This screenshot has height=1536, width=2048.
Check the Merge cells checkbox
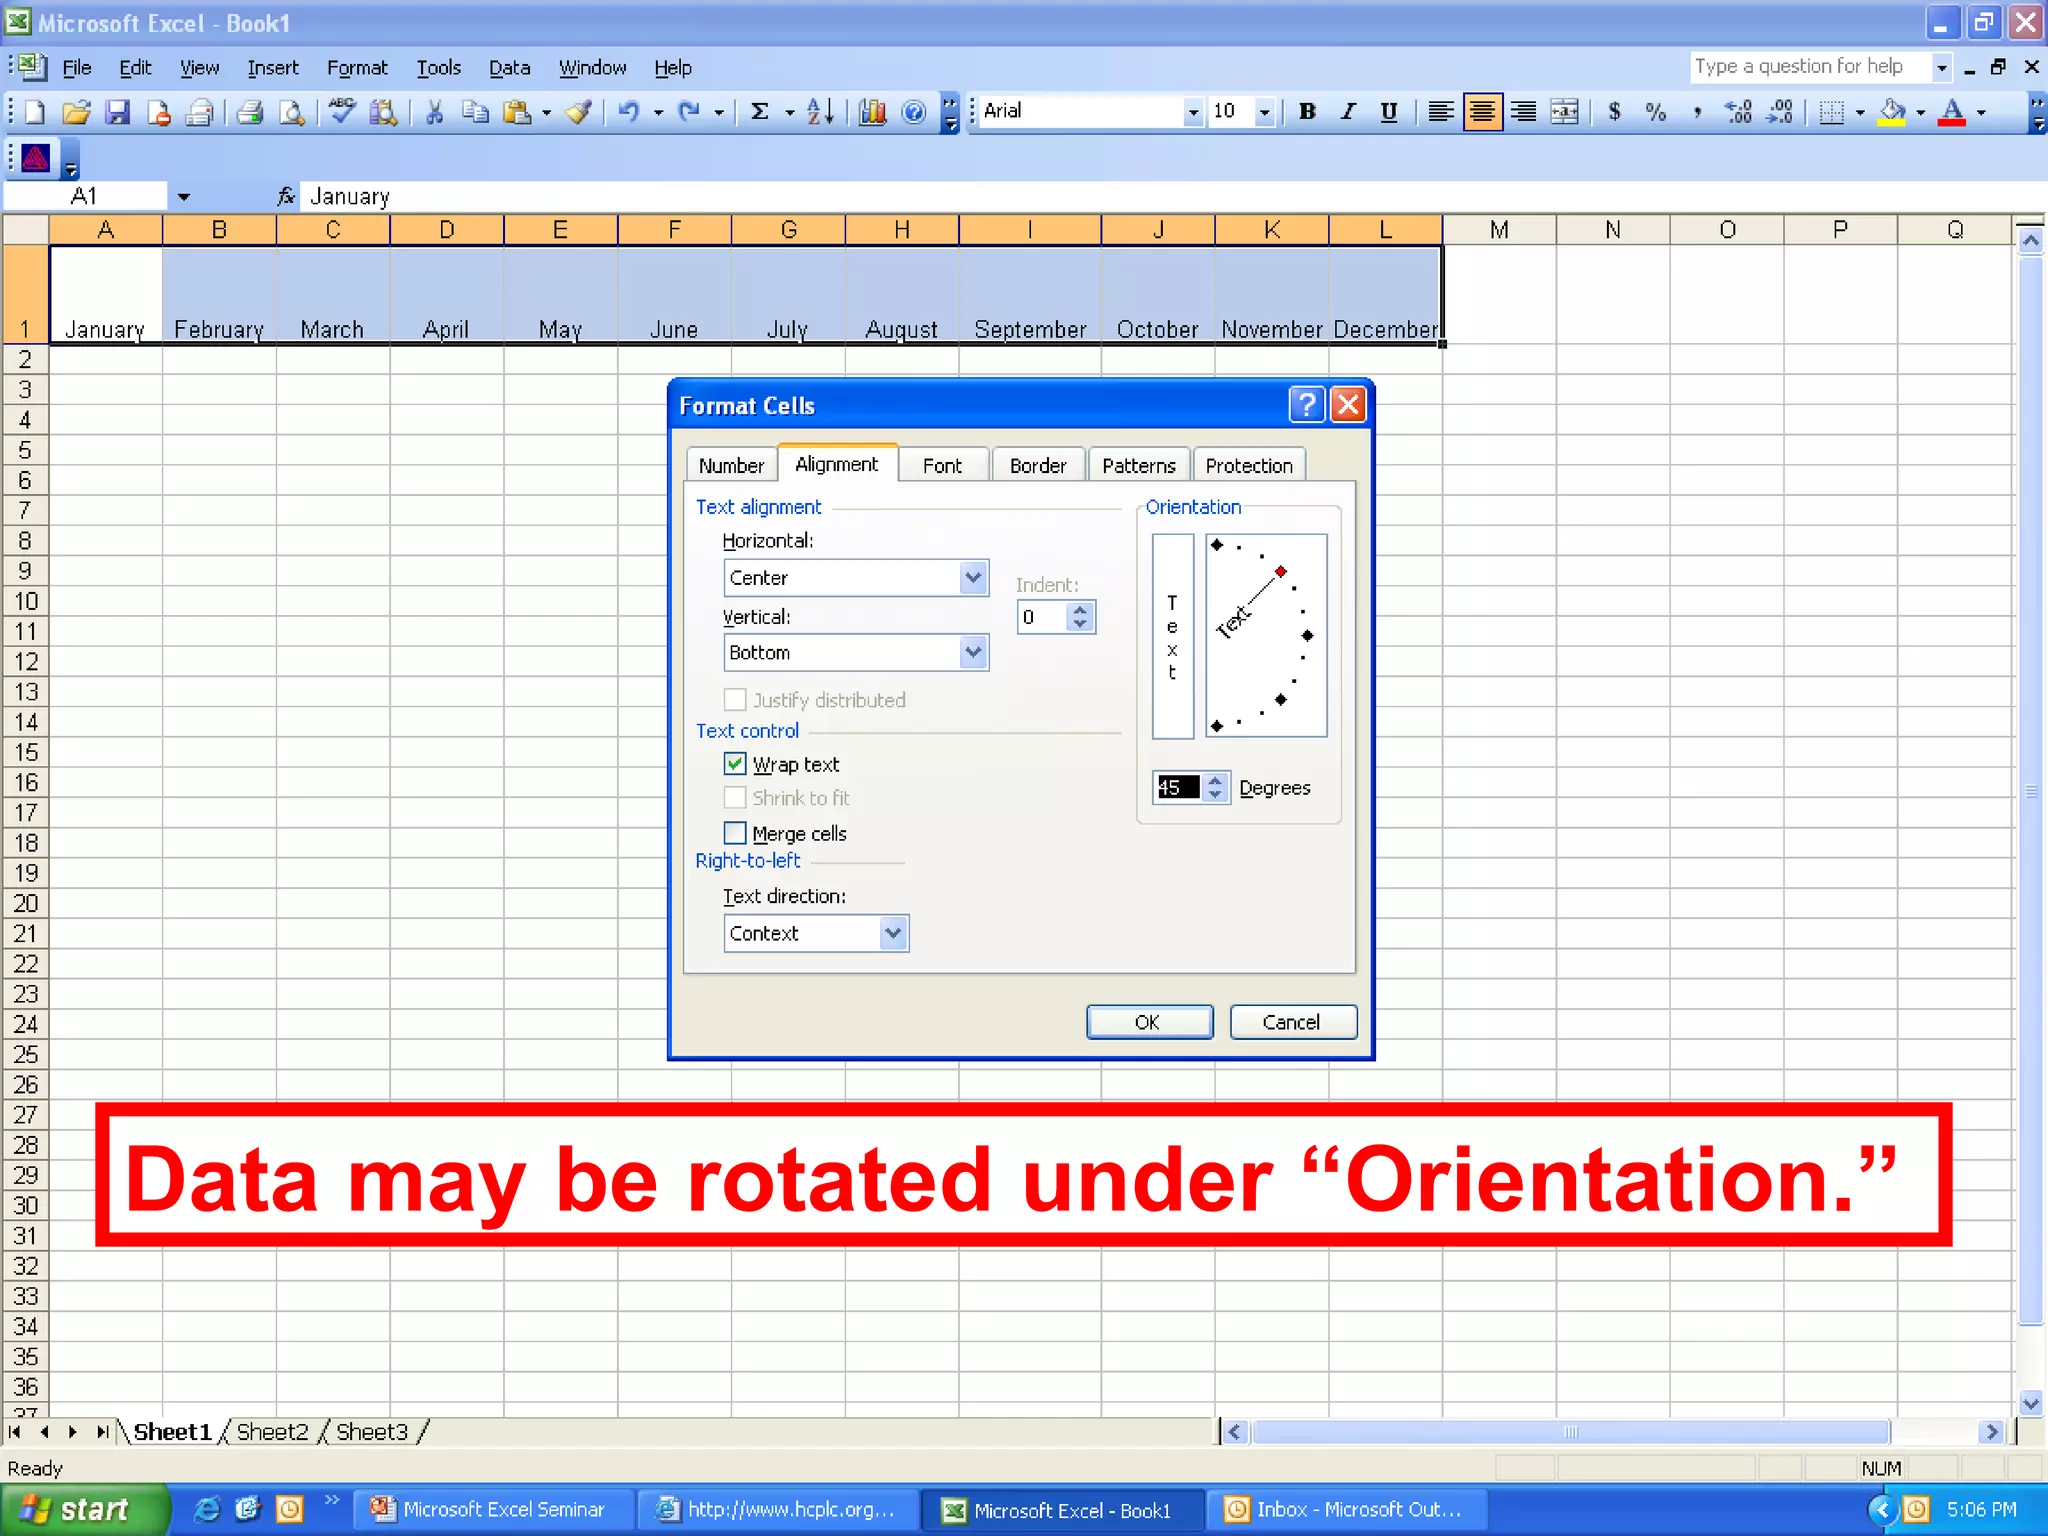735,833
